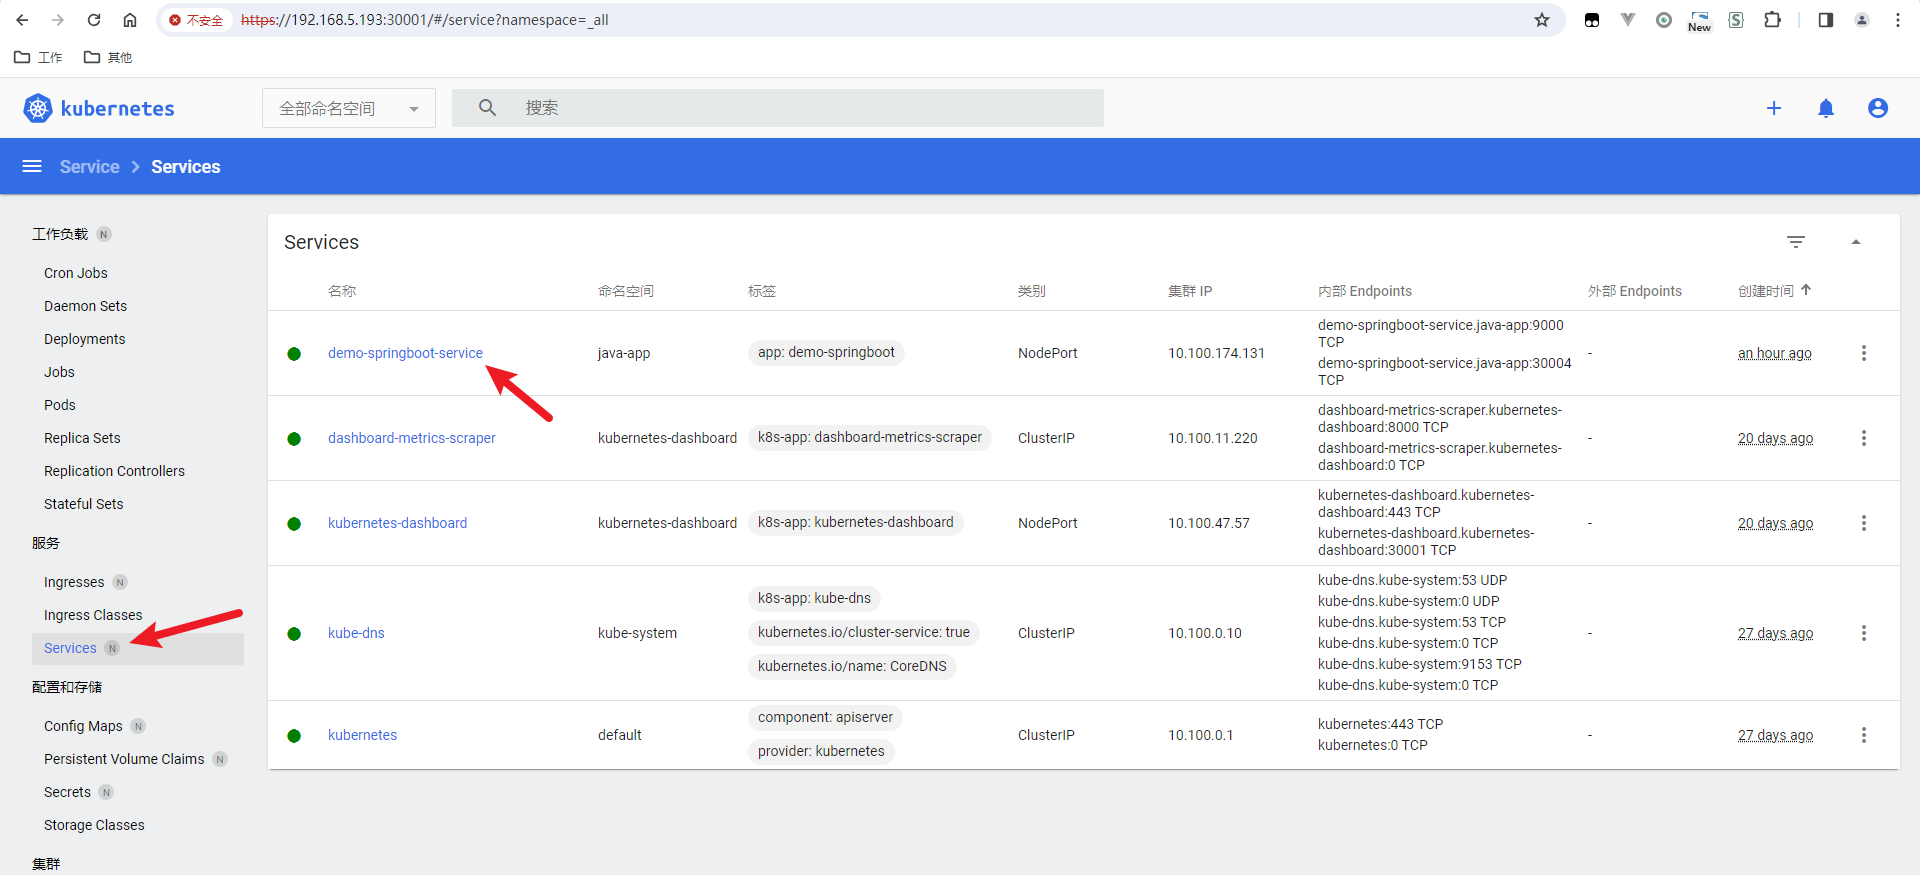Bookmark this page with the star icon
The width and height of the screenshot is (1920, 875).
point(1542,20)
